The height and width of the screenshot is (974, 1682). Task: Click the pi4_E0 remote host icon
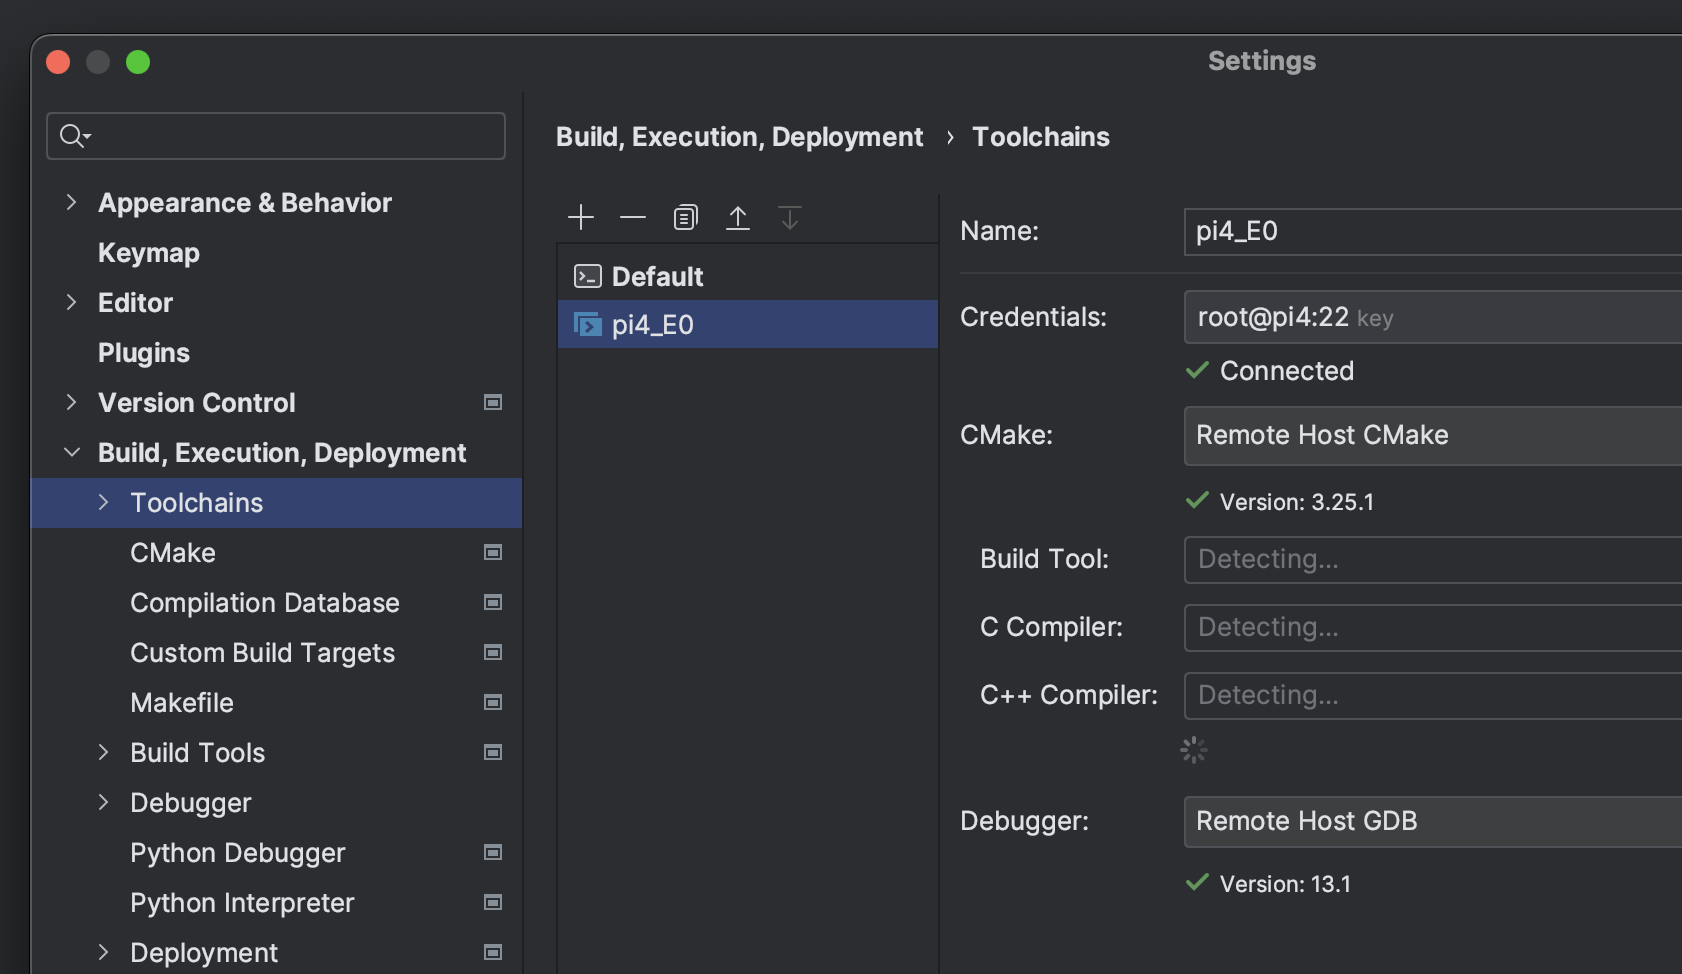tap(588, 324)
